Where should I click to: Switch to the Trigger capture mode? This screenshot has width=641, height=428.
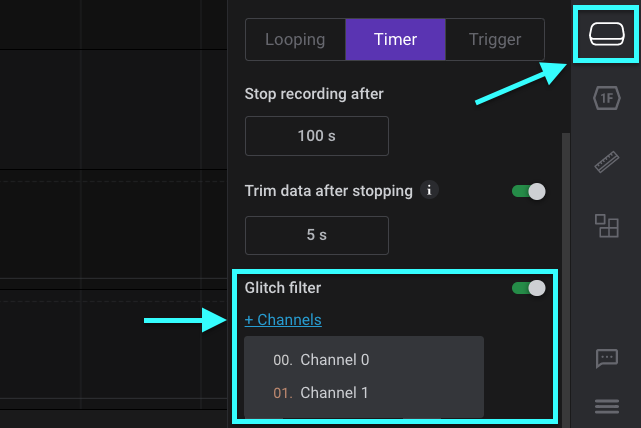(x=495, y=40)
